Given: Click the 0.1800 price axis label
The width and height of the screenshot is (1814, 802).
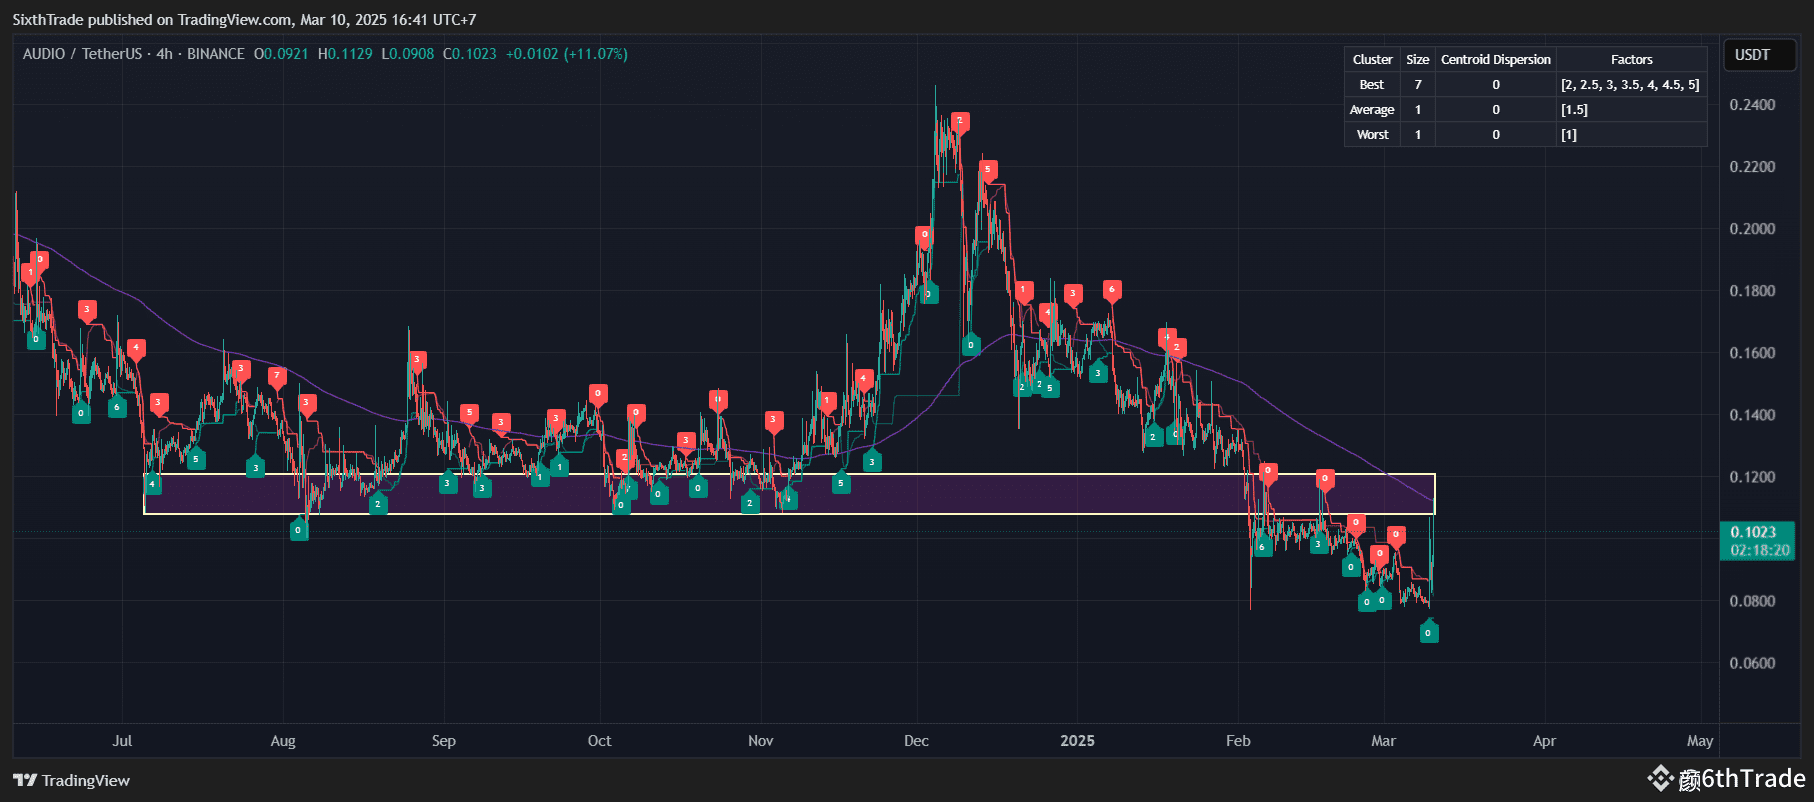Looking at the screenshot, I should [x=1753, y=291].
